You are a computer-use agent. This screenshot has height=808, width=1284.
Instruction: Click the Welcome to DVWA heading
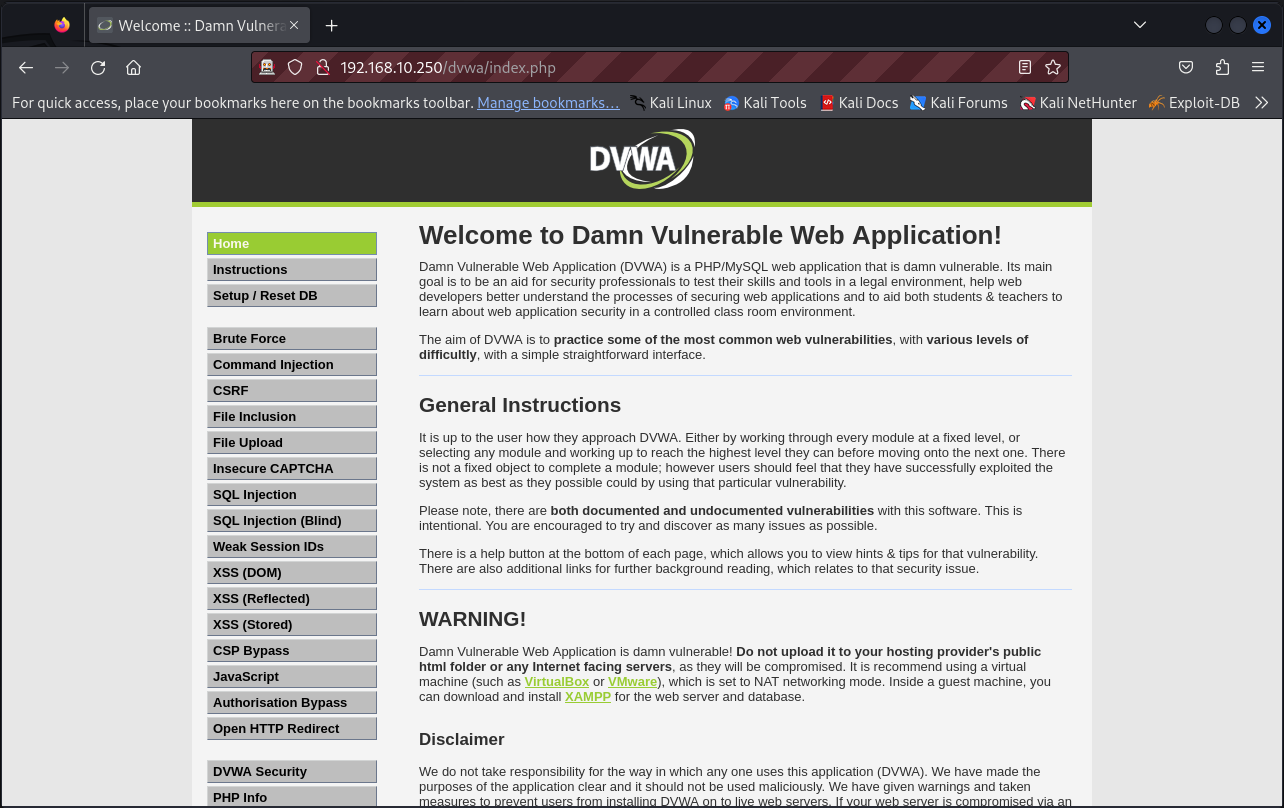click(x=710, y=235)
